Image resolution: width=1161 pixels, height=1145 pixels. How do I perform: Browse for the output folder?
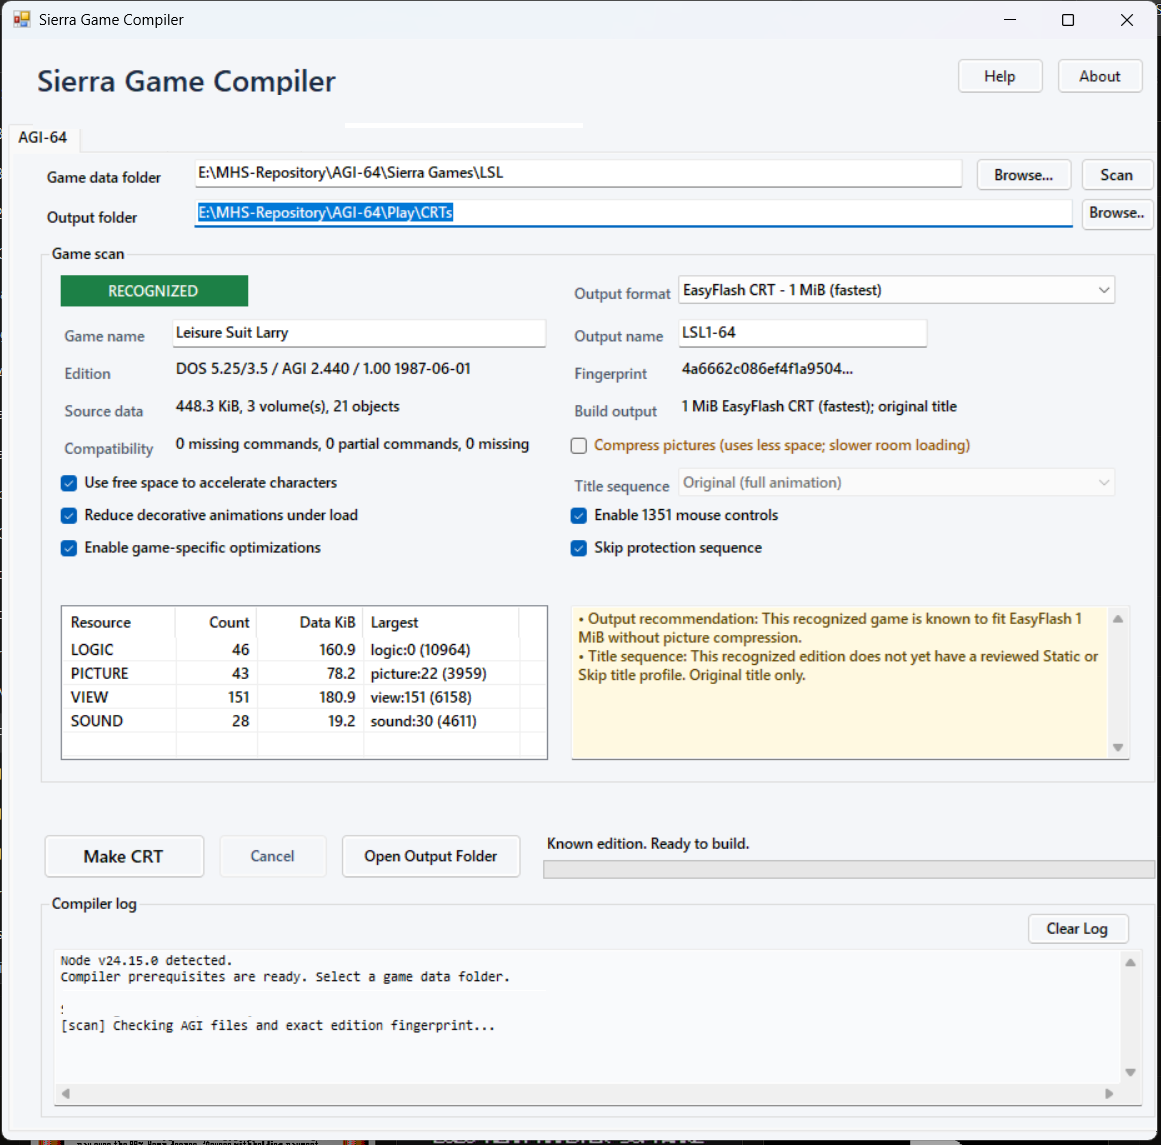tap(1117, 213)
